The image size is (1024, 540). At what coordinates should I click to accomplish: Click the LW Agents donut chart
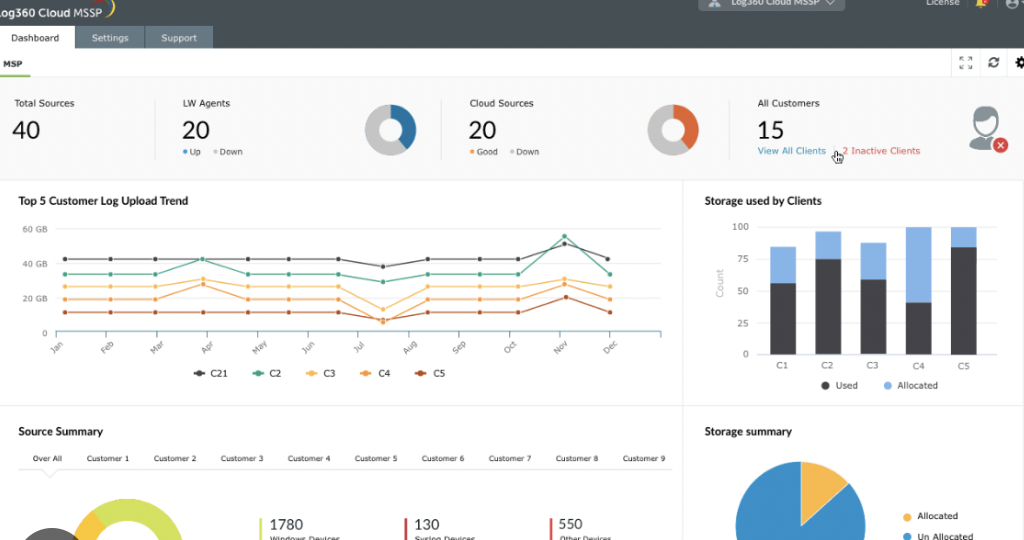tap(390, 130)
